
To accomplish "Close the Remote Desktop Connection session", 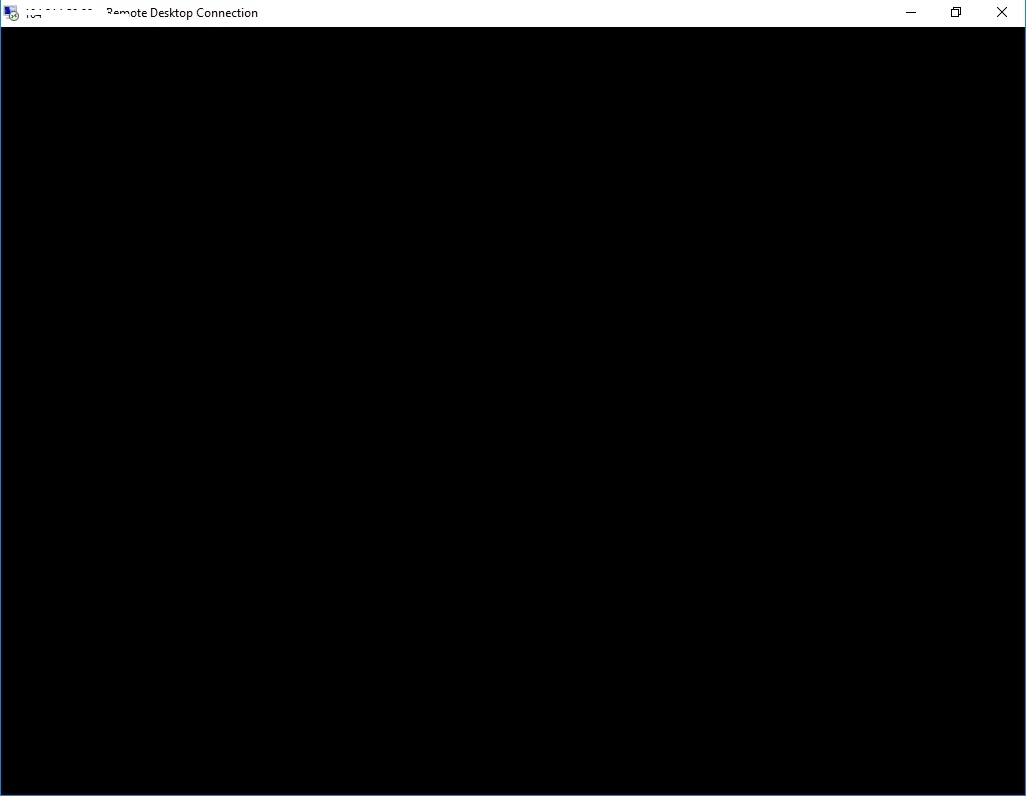I will [1001, 12].
